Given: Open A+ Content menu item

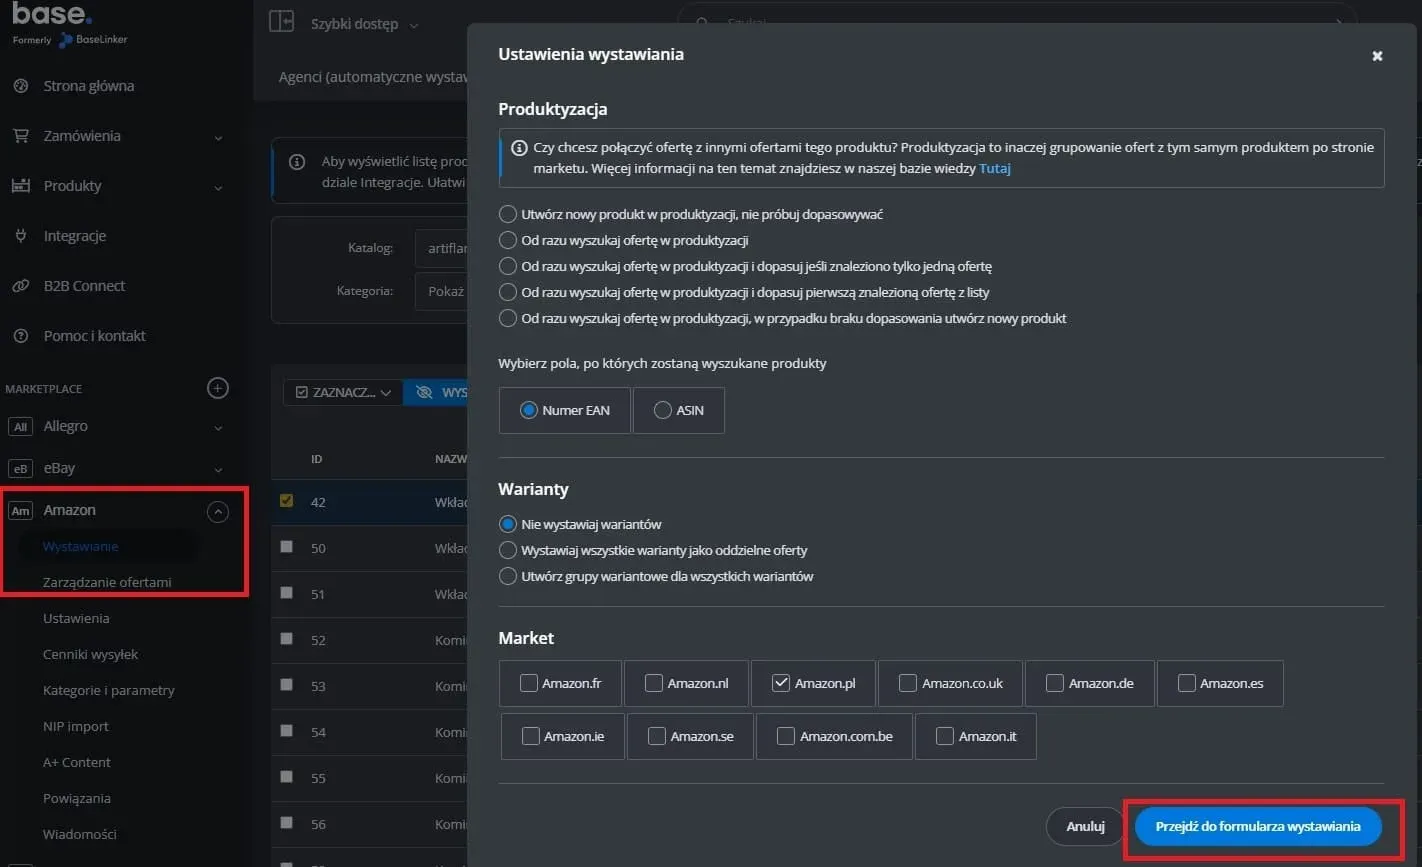Looking at the screenshot, I should coord(77,762).
